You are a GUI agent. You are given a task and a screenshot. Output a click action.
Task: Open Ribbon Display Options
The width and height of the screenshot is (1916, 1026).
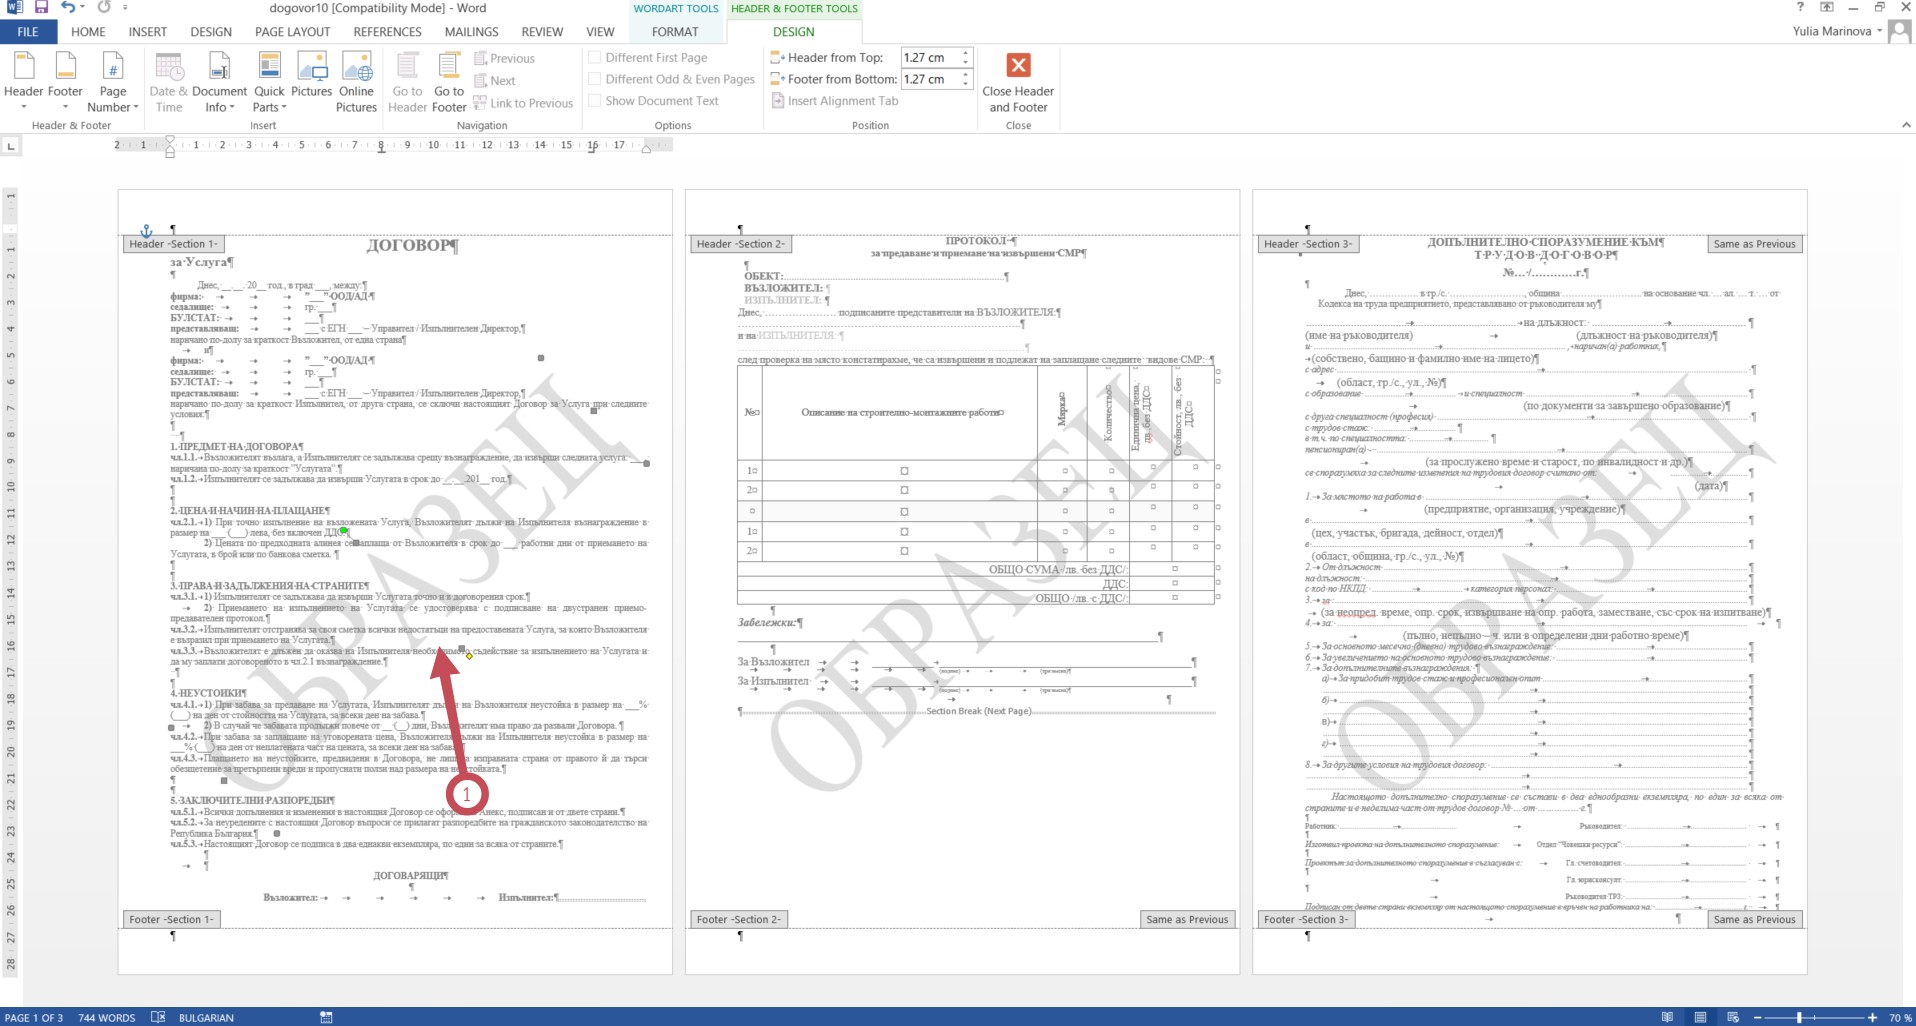coord(1827,7)
